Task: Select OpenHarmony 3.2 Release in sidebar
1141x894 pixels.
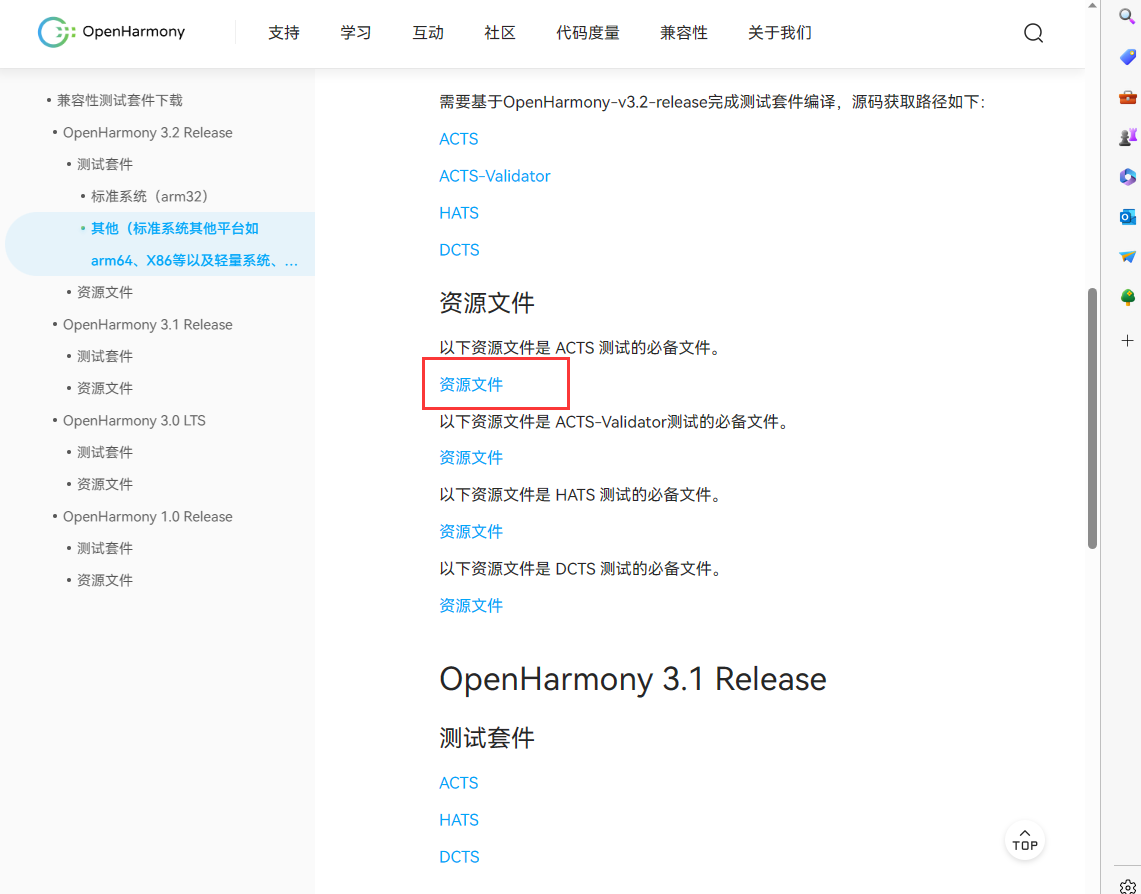Action: pos(148,132)
